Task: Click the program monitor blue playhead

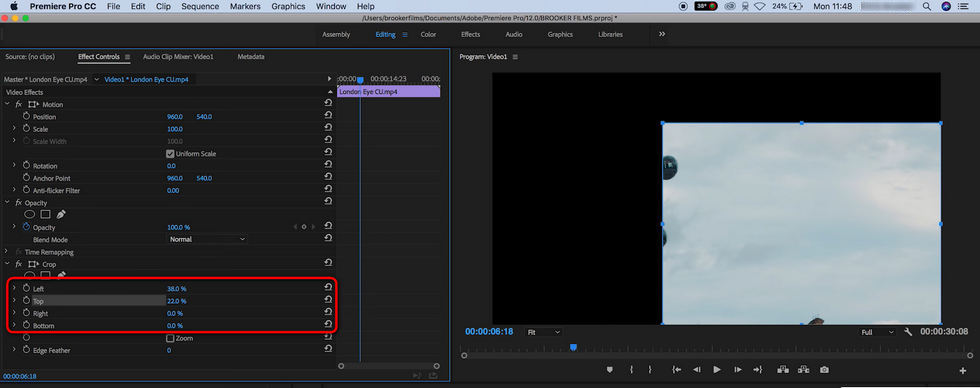Action: pyautogui.click(x=573, y=347)
